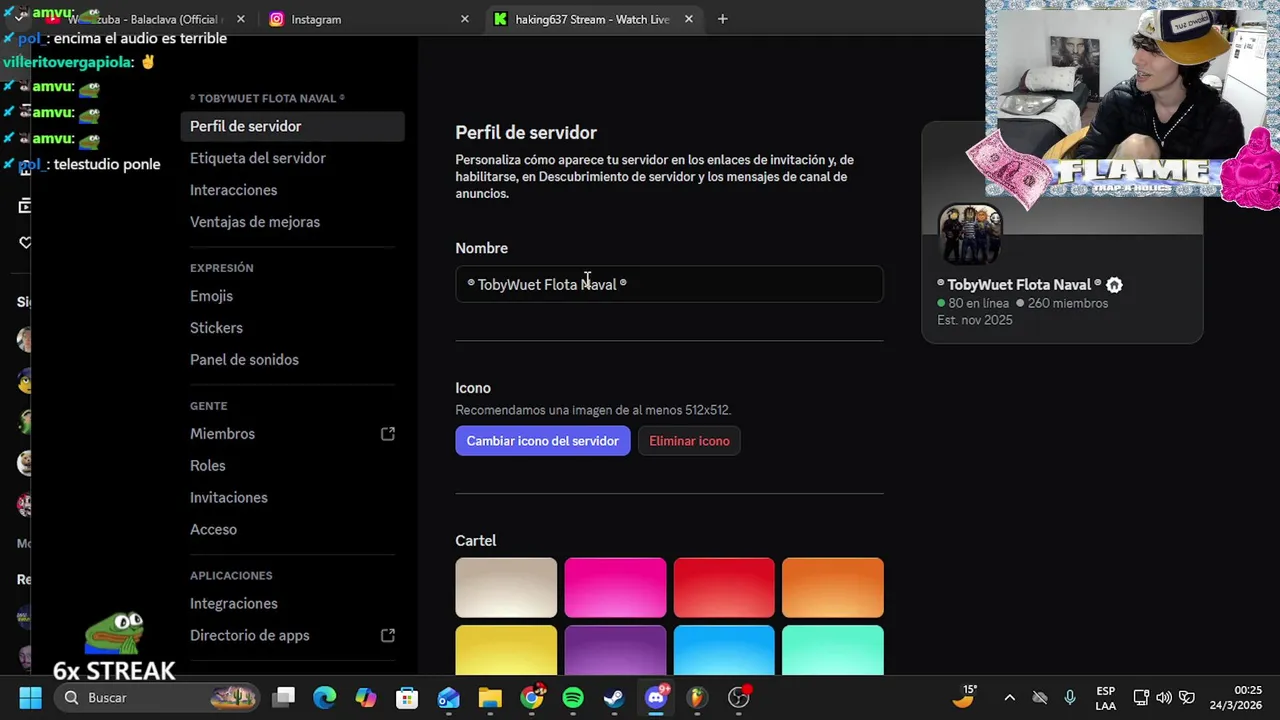The width and height of the screenshot is (1280, 720).
Task: Select the beige banner color swatch
Action: (506, 588)
